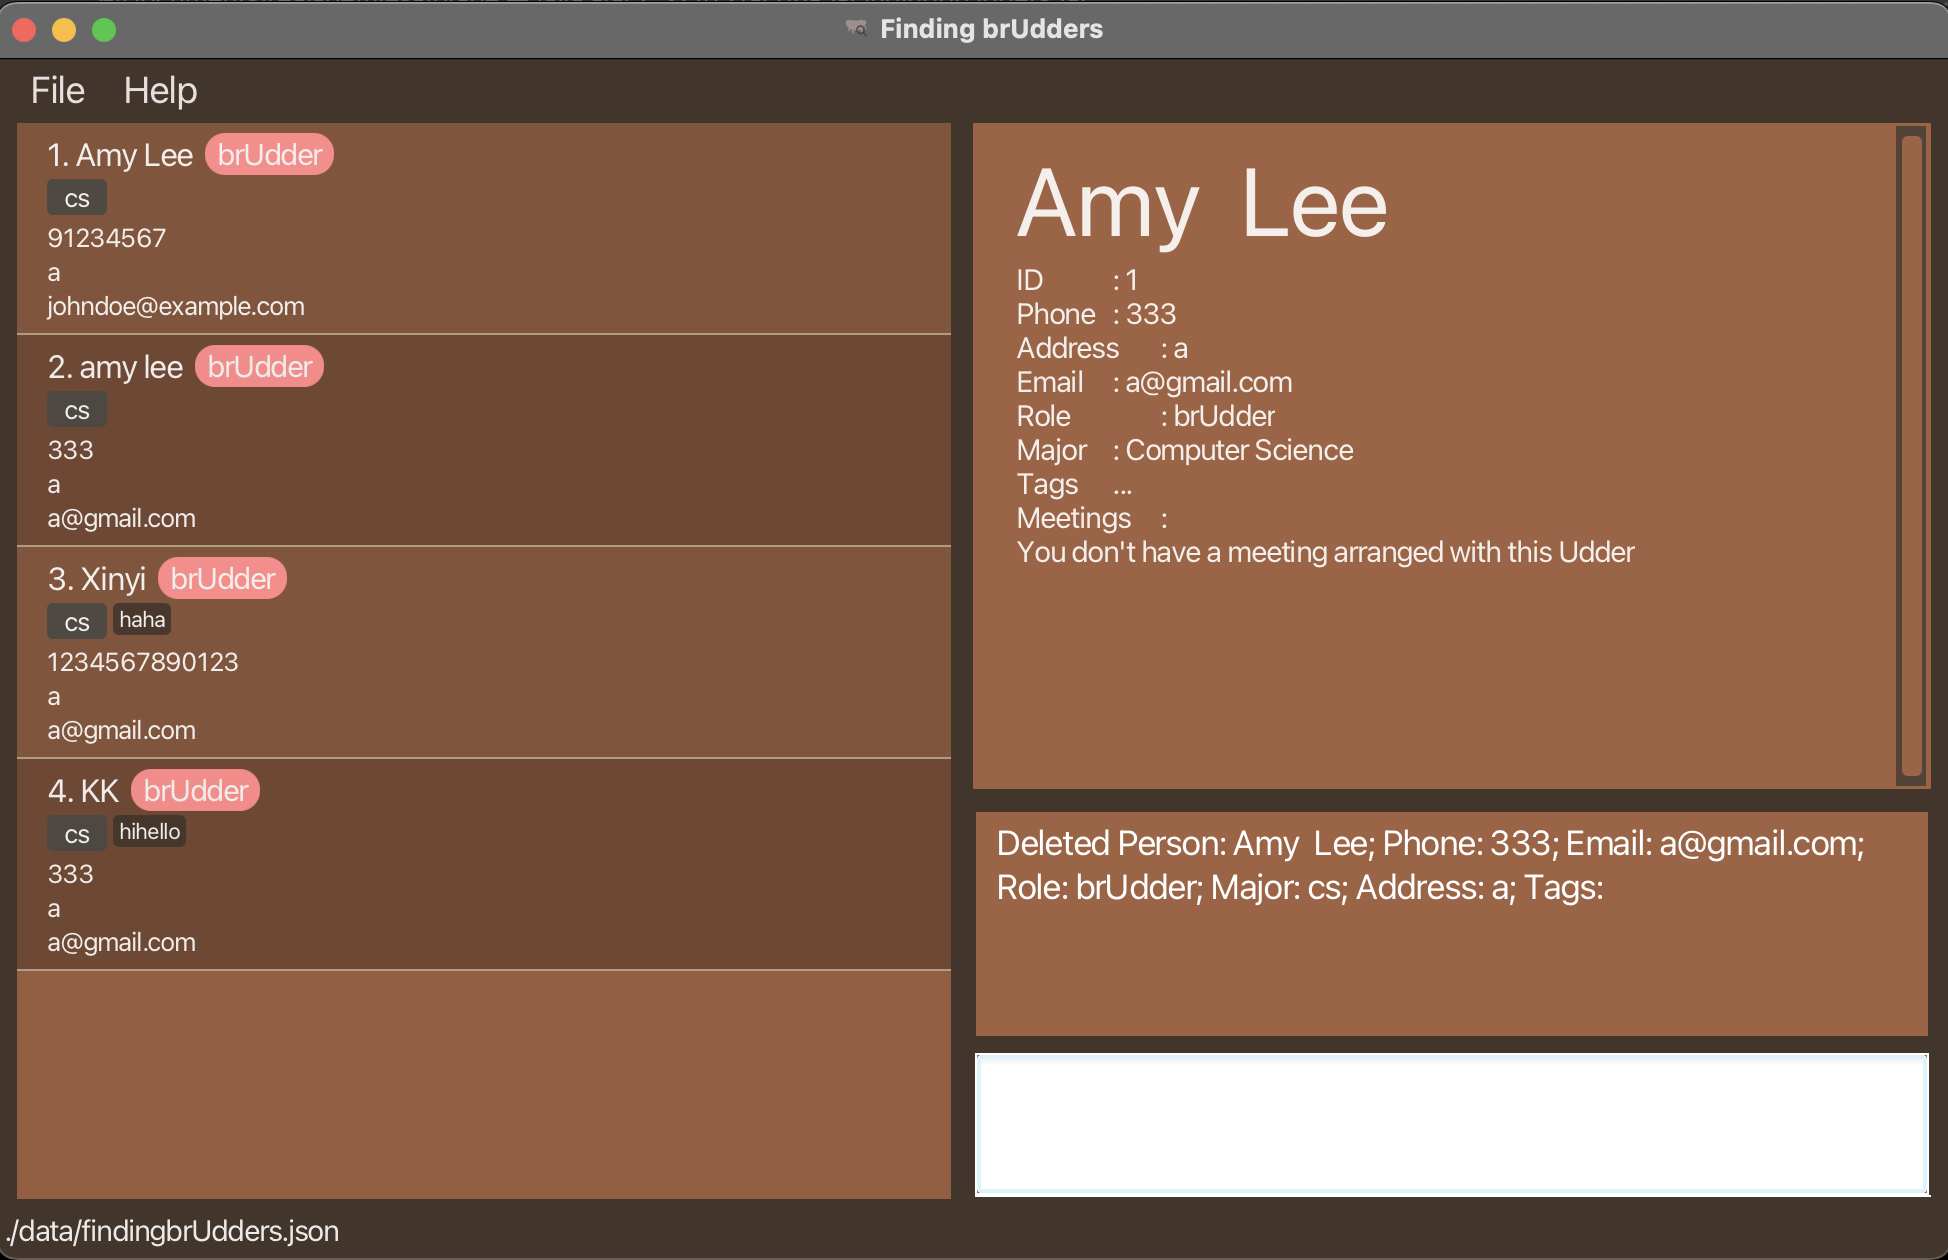
Task: Click the detail panel vertical scrollbar
Action: tap(1911, 455)
